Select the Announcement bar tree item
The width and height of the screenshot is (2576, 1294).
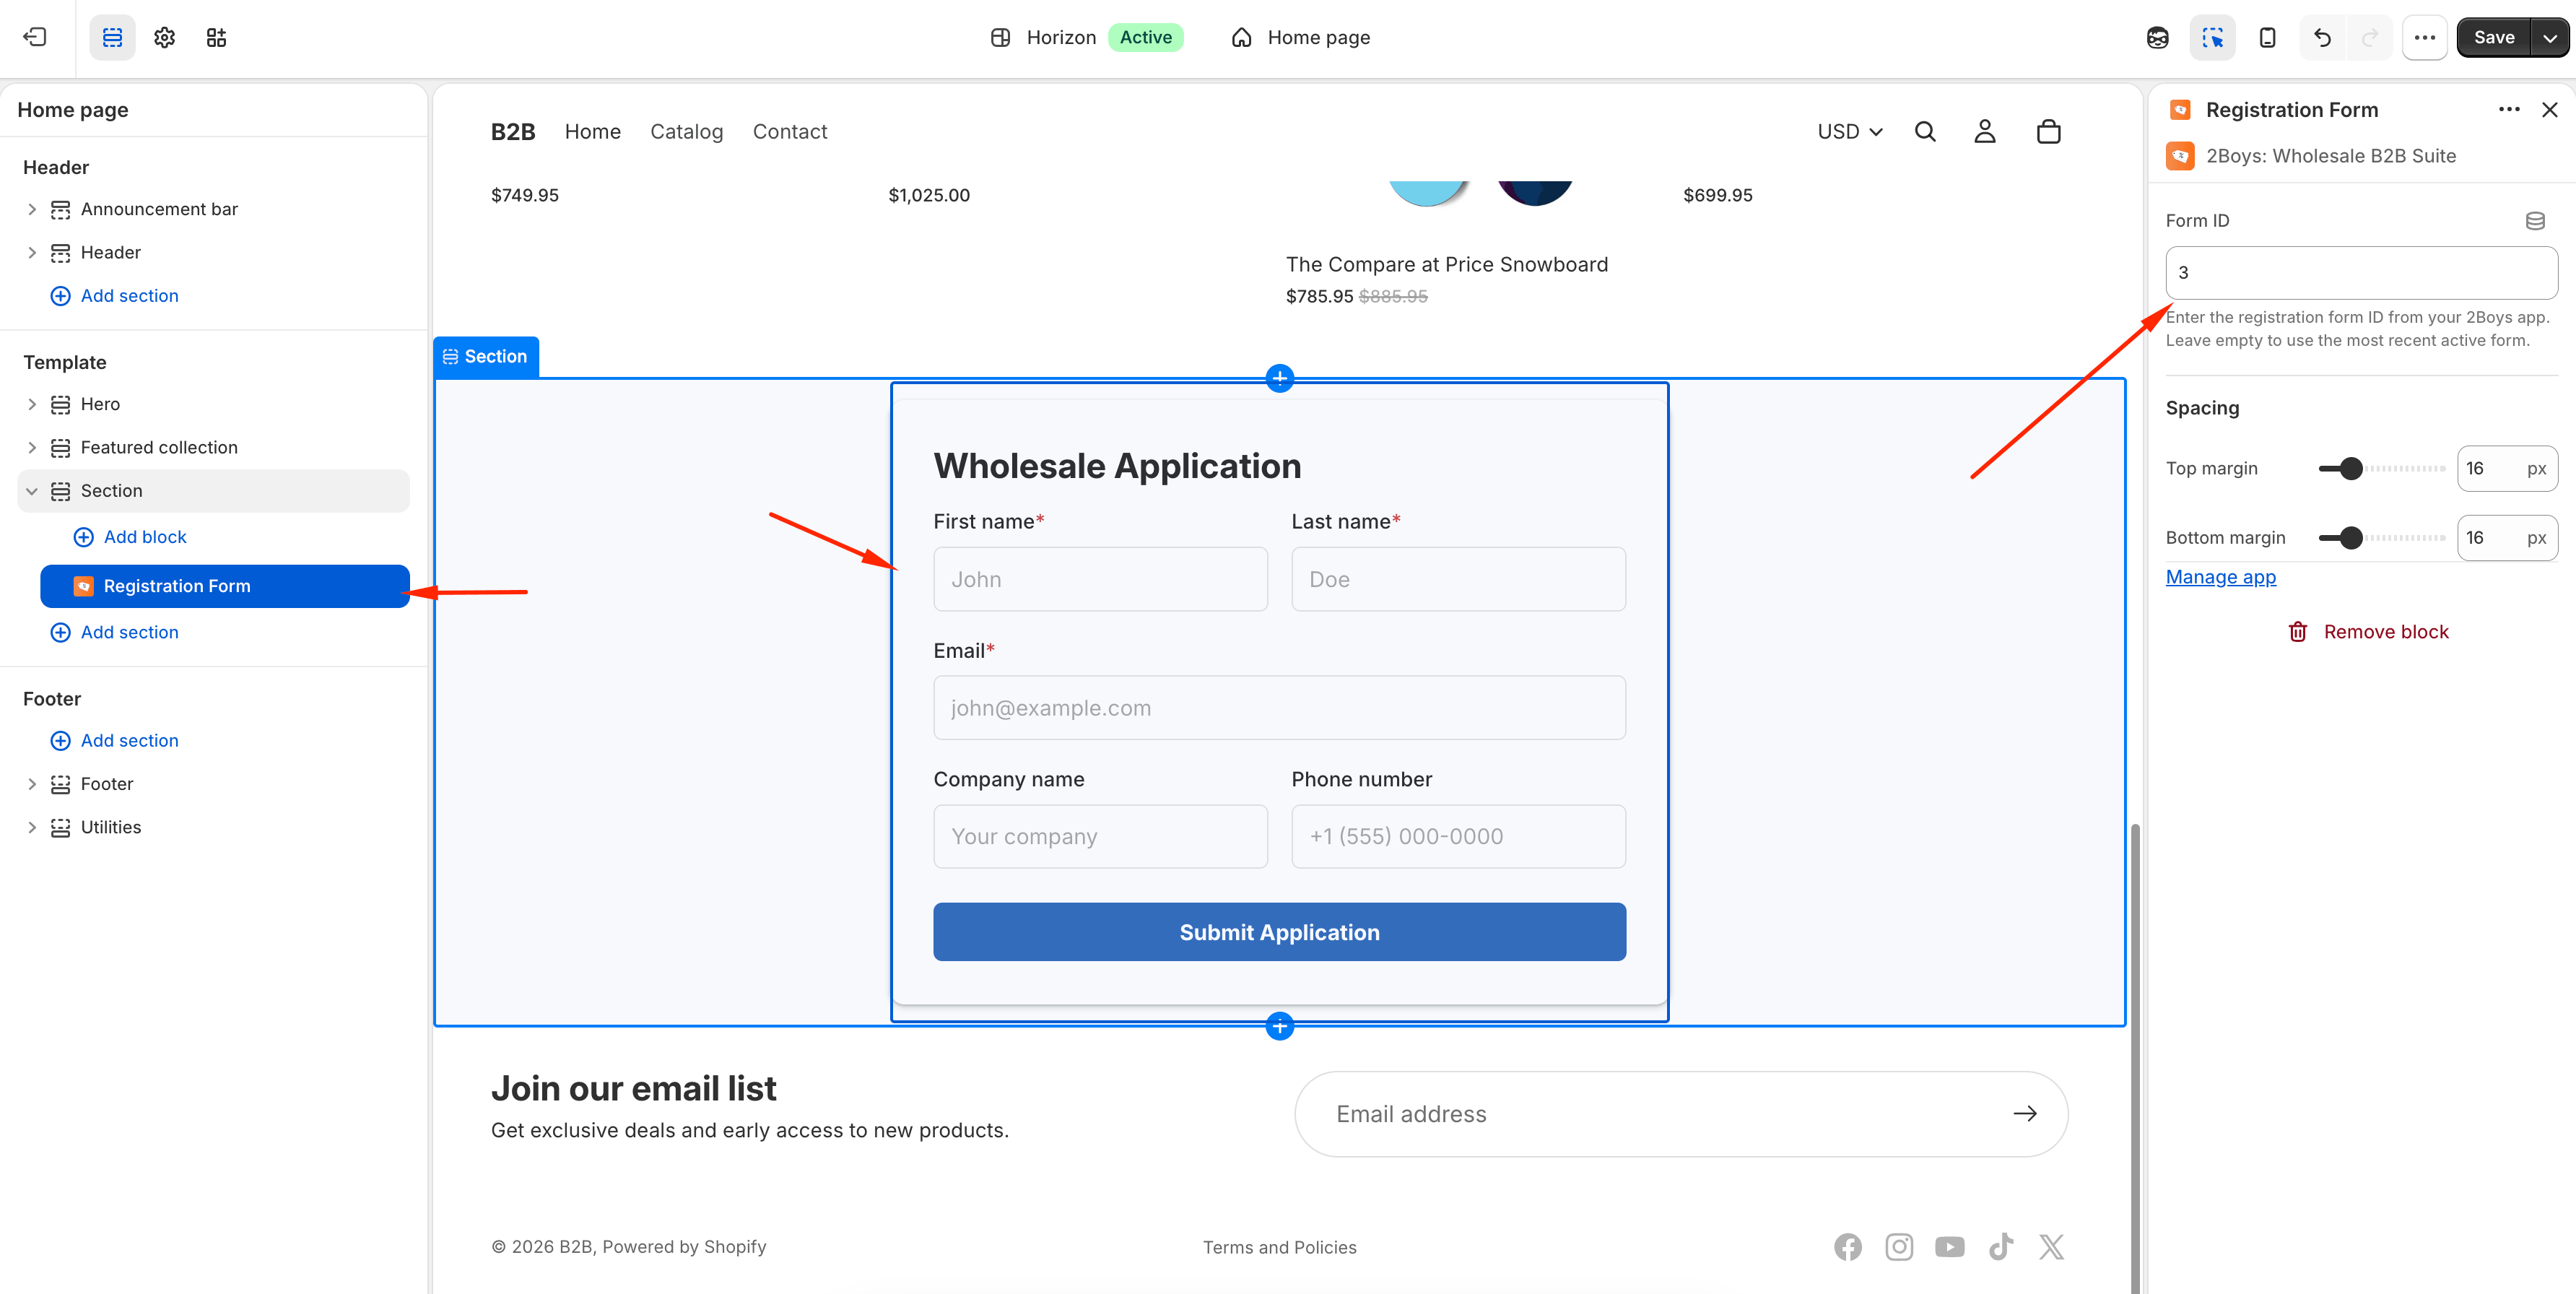tap(214, 209)
